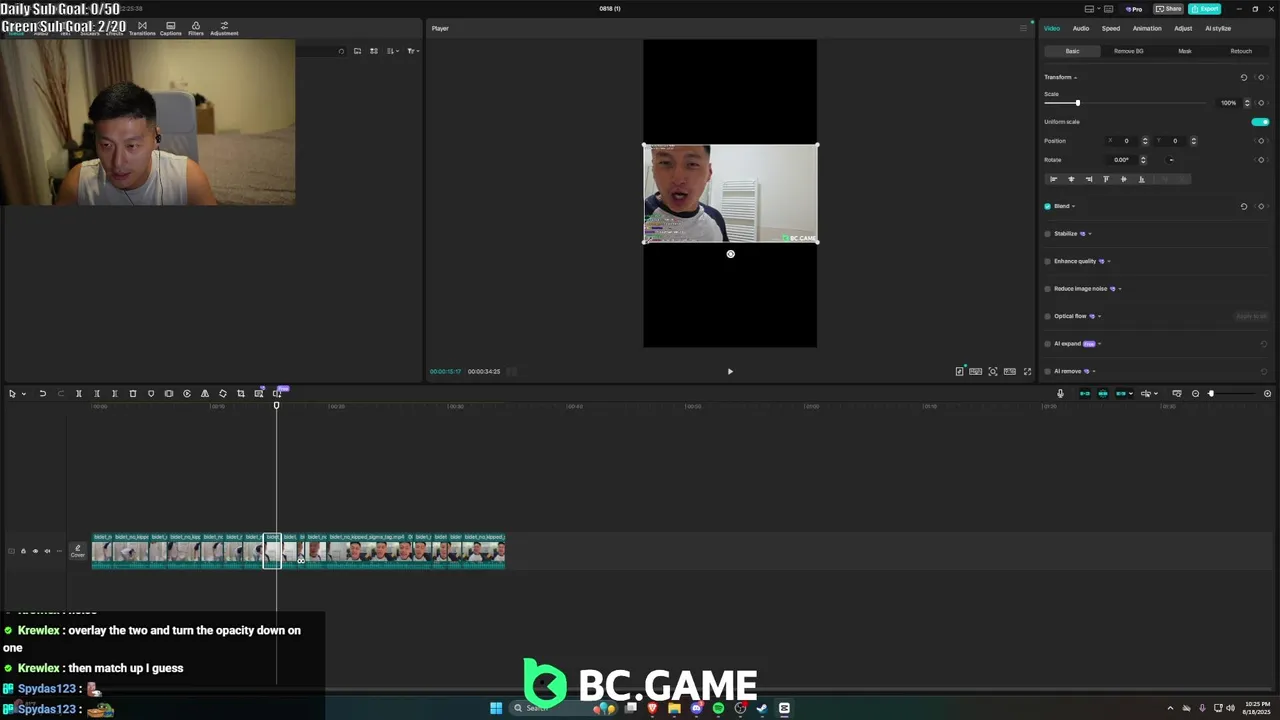Toggle track visibility eye icon
Viewport: 1280px width, 720px height.
[x=35, y=551]
